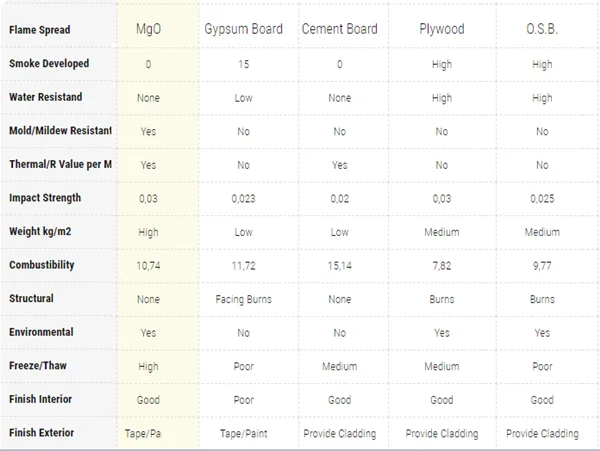Click the Freeze/Thaw row label
The width and height of the screenshot is (600, 451).
(x=37, y=366)
